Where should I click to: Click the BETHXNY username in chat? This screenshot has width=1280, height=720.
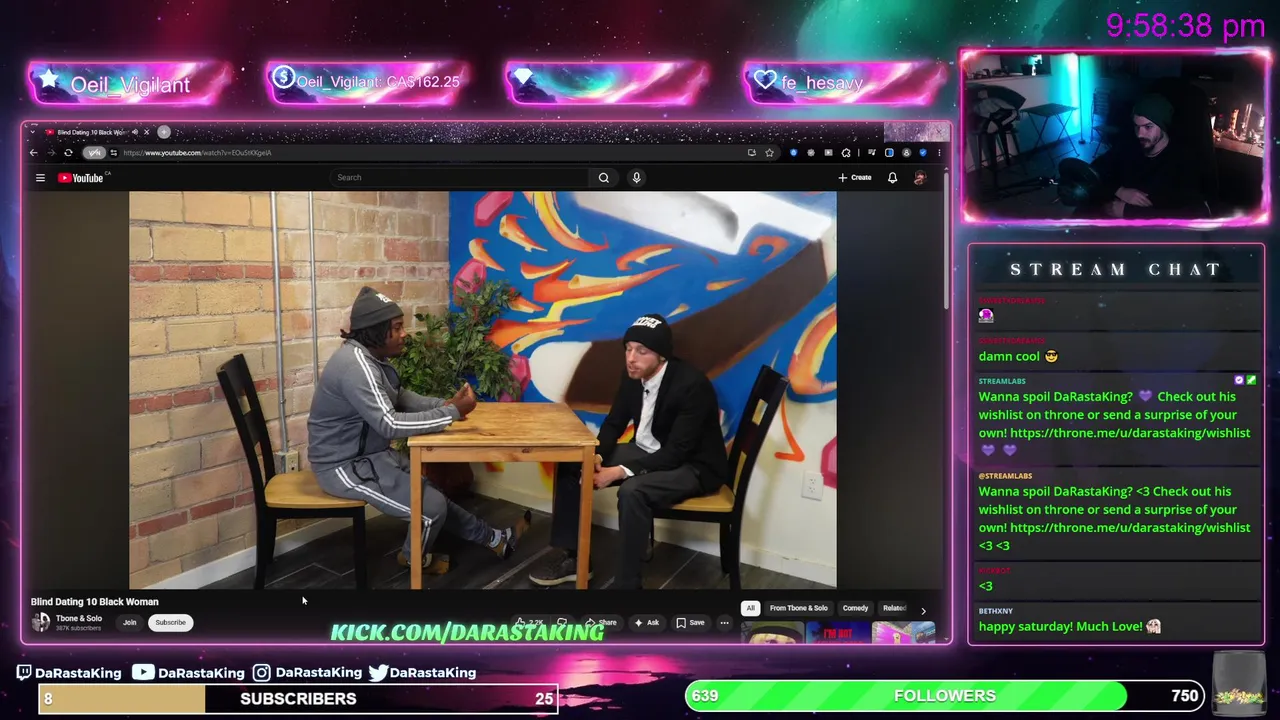coord(996,611)
